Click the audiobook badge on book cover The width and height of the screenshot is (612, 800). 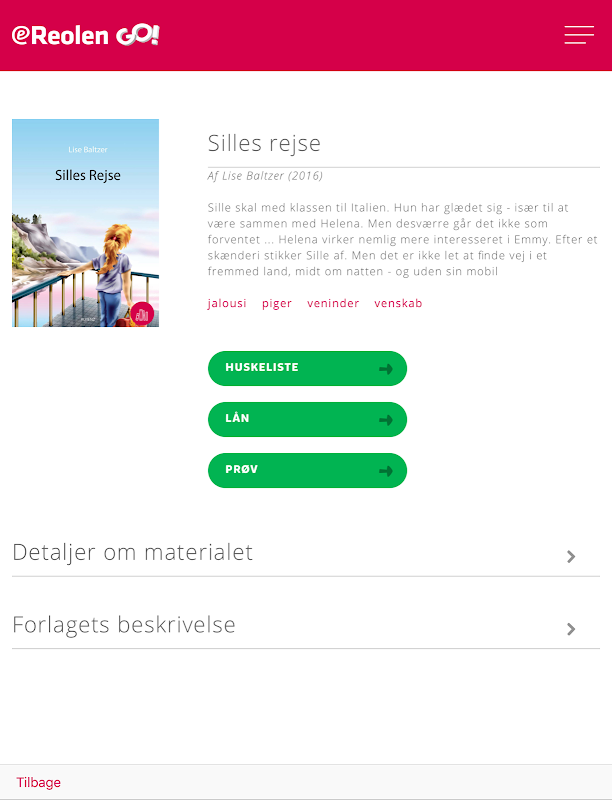click(142, 313)
